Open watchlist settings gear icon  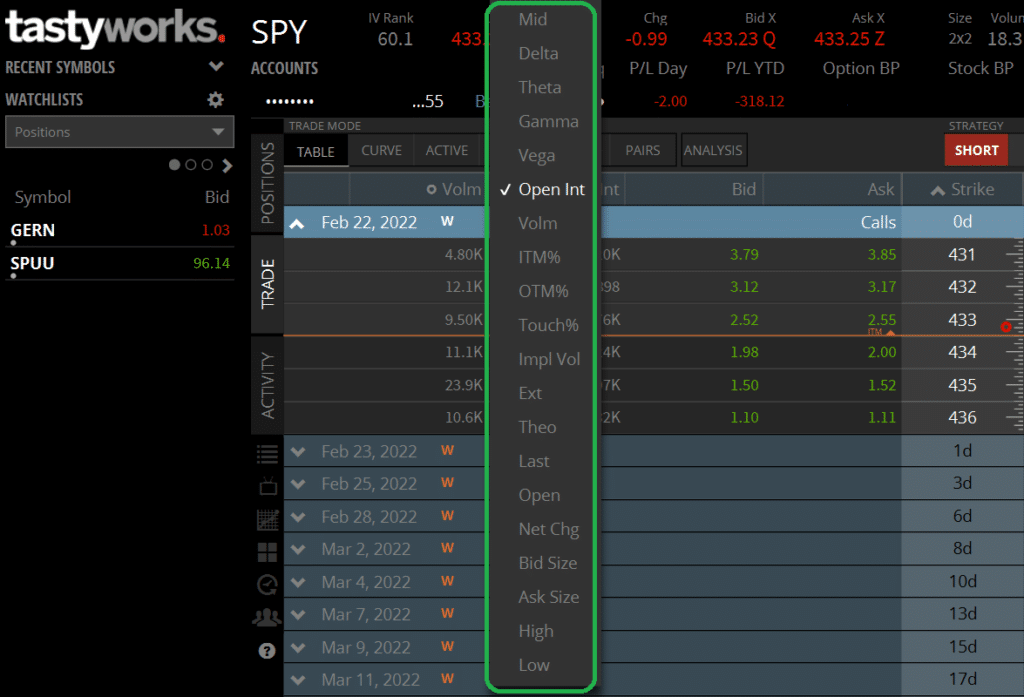(x=216, y=99)
